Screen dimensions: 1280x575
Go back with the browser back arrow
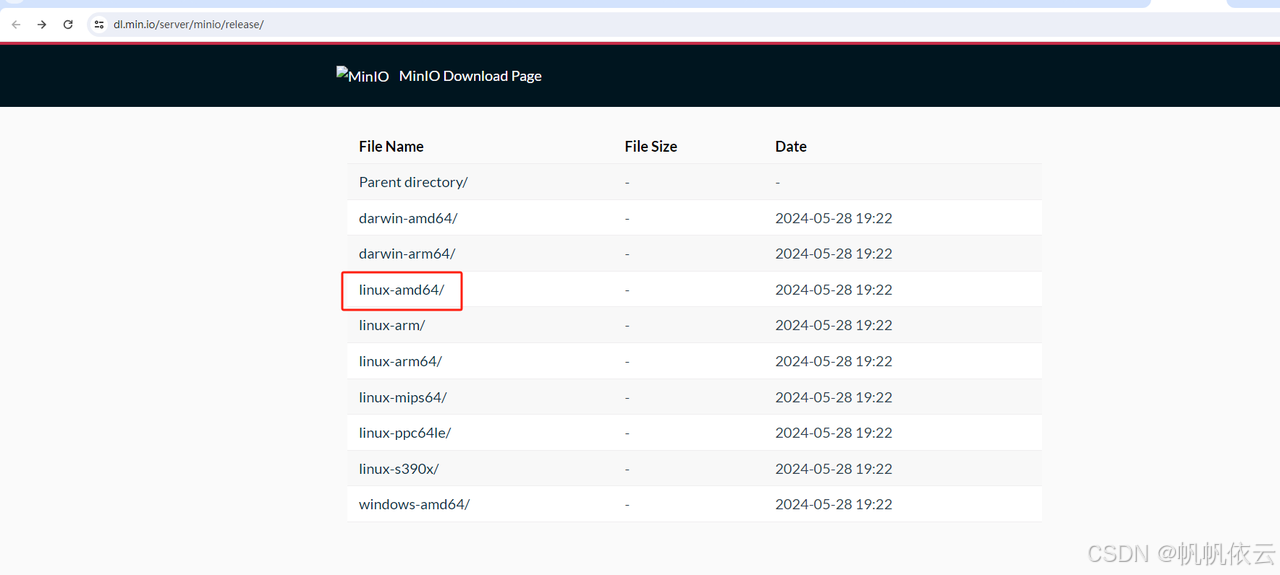point(16,24)
